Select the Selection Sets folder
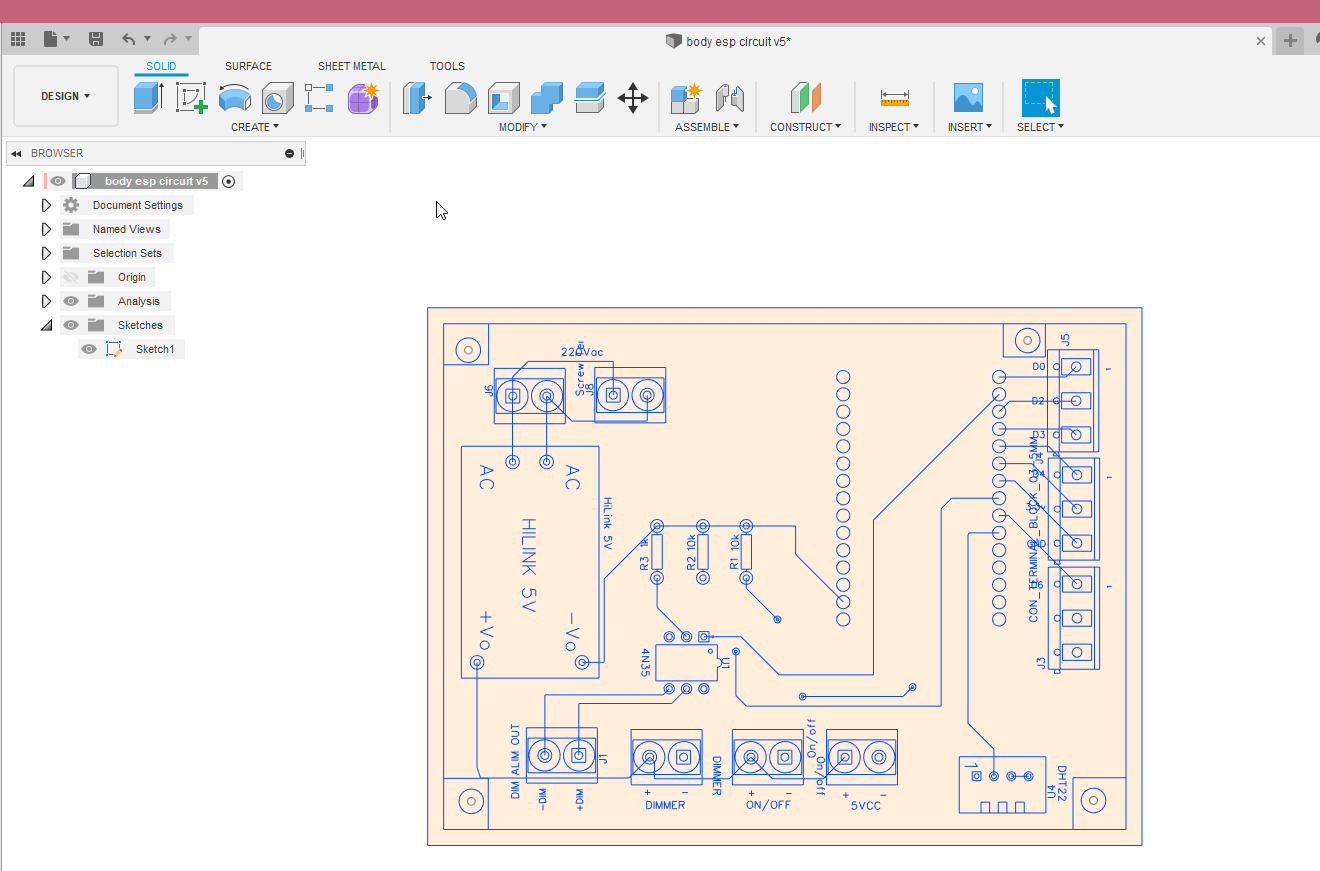This screenshot has width=1320, height=871. [127, 253]
